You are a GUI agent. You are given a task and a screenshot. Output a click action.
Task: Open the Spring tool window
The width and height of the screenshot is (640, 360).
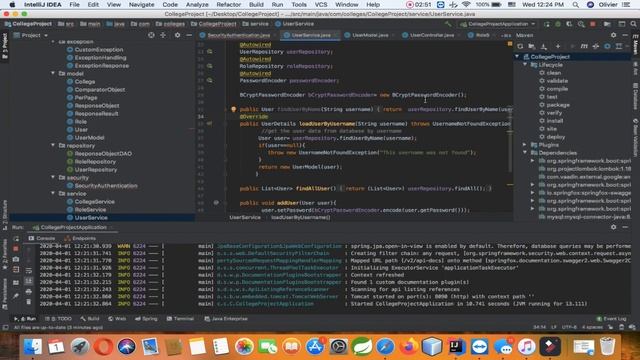pyautogui.click(x=146, y=319)
